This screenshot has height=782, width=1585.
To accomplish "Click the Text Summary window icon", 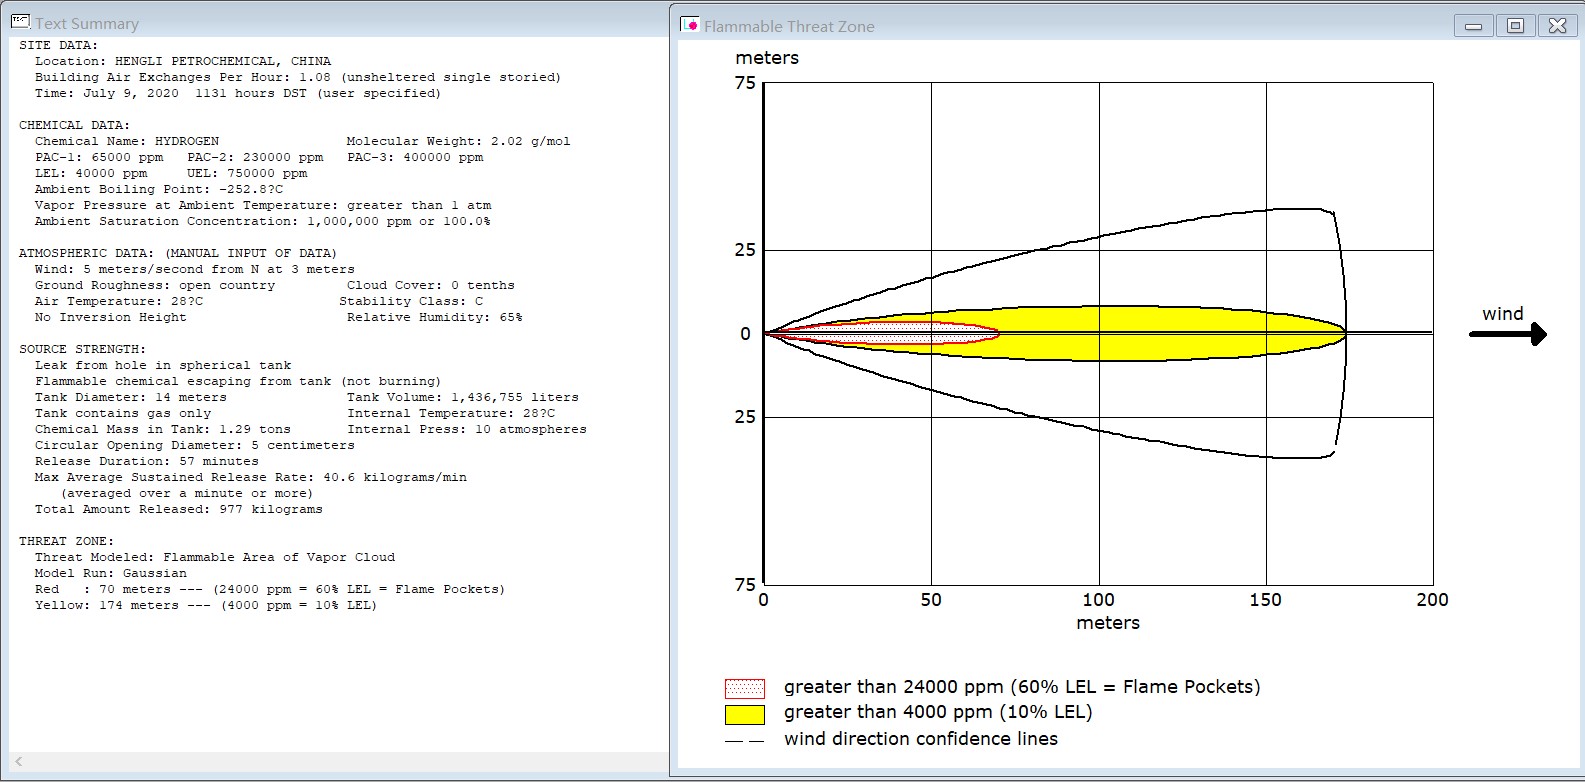I will [20, 21].
